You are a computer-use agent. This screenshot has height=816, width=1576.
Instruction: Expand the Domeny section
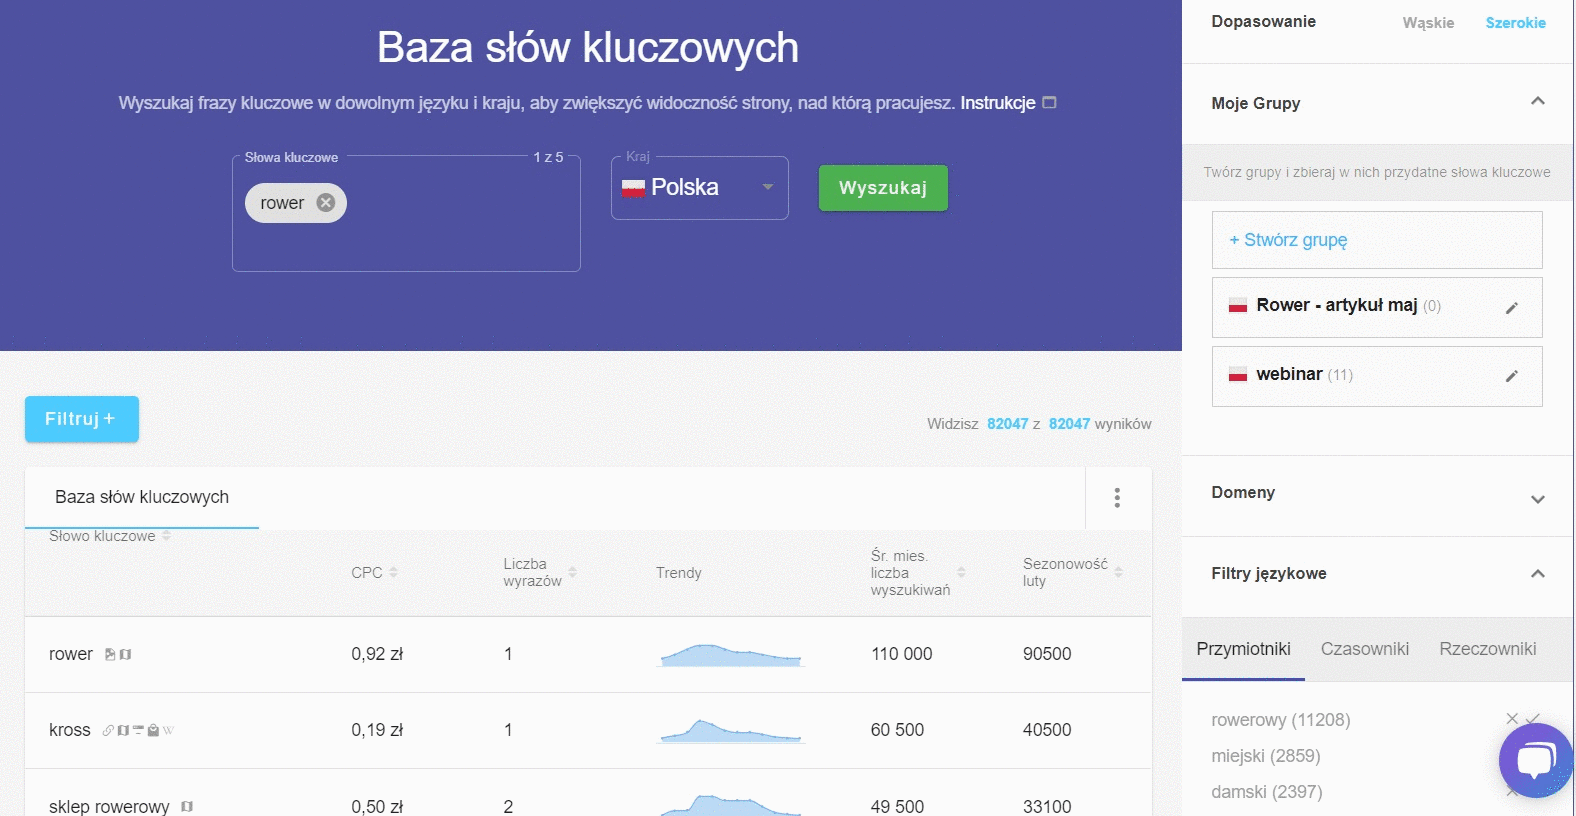click(1538, 499)
